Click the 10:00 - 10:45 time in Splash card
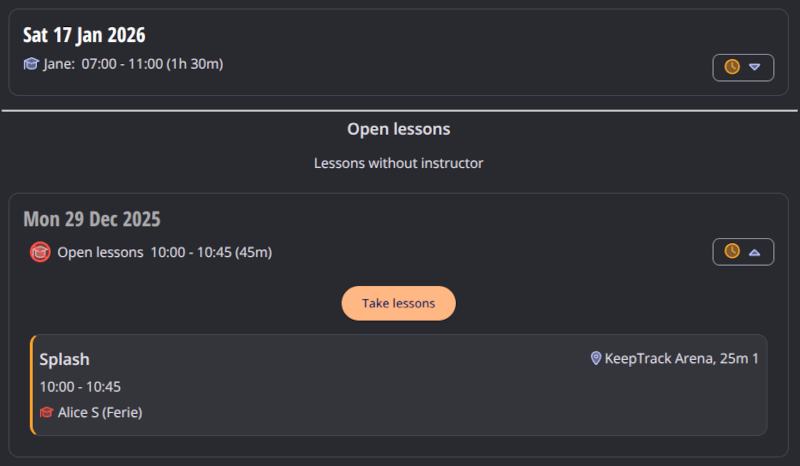 click(80, 386)
